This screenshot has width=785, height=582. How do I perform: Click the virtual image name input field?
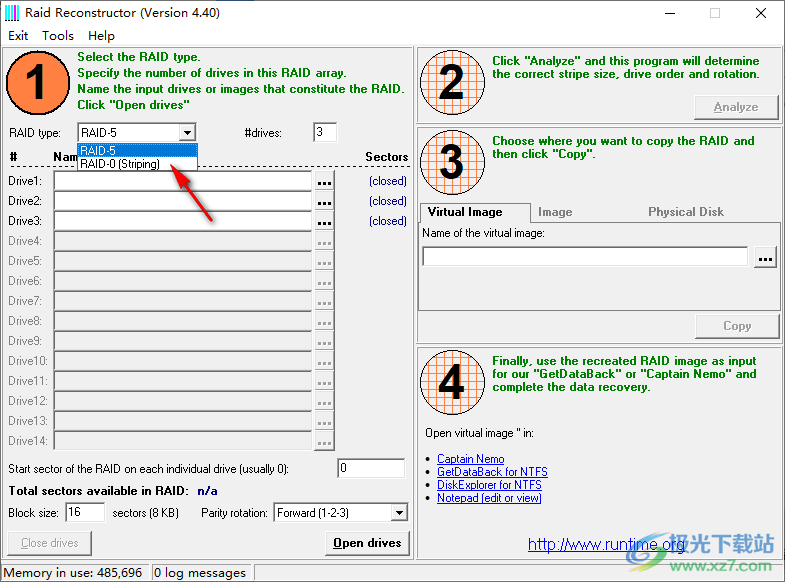click(x=585, y=257)
